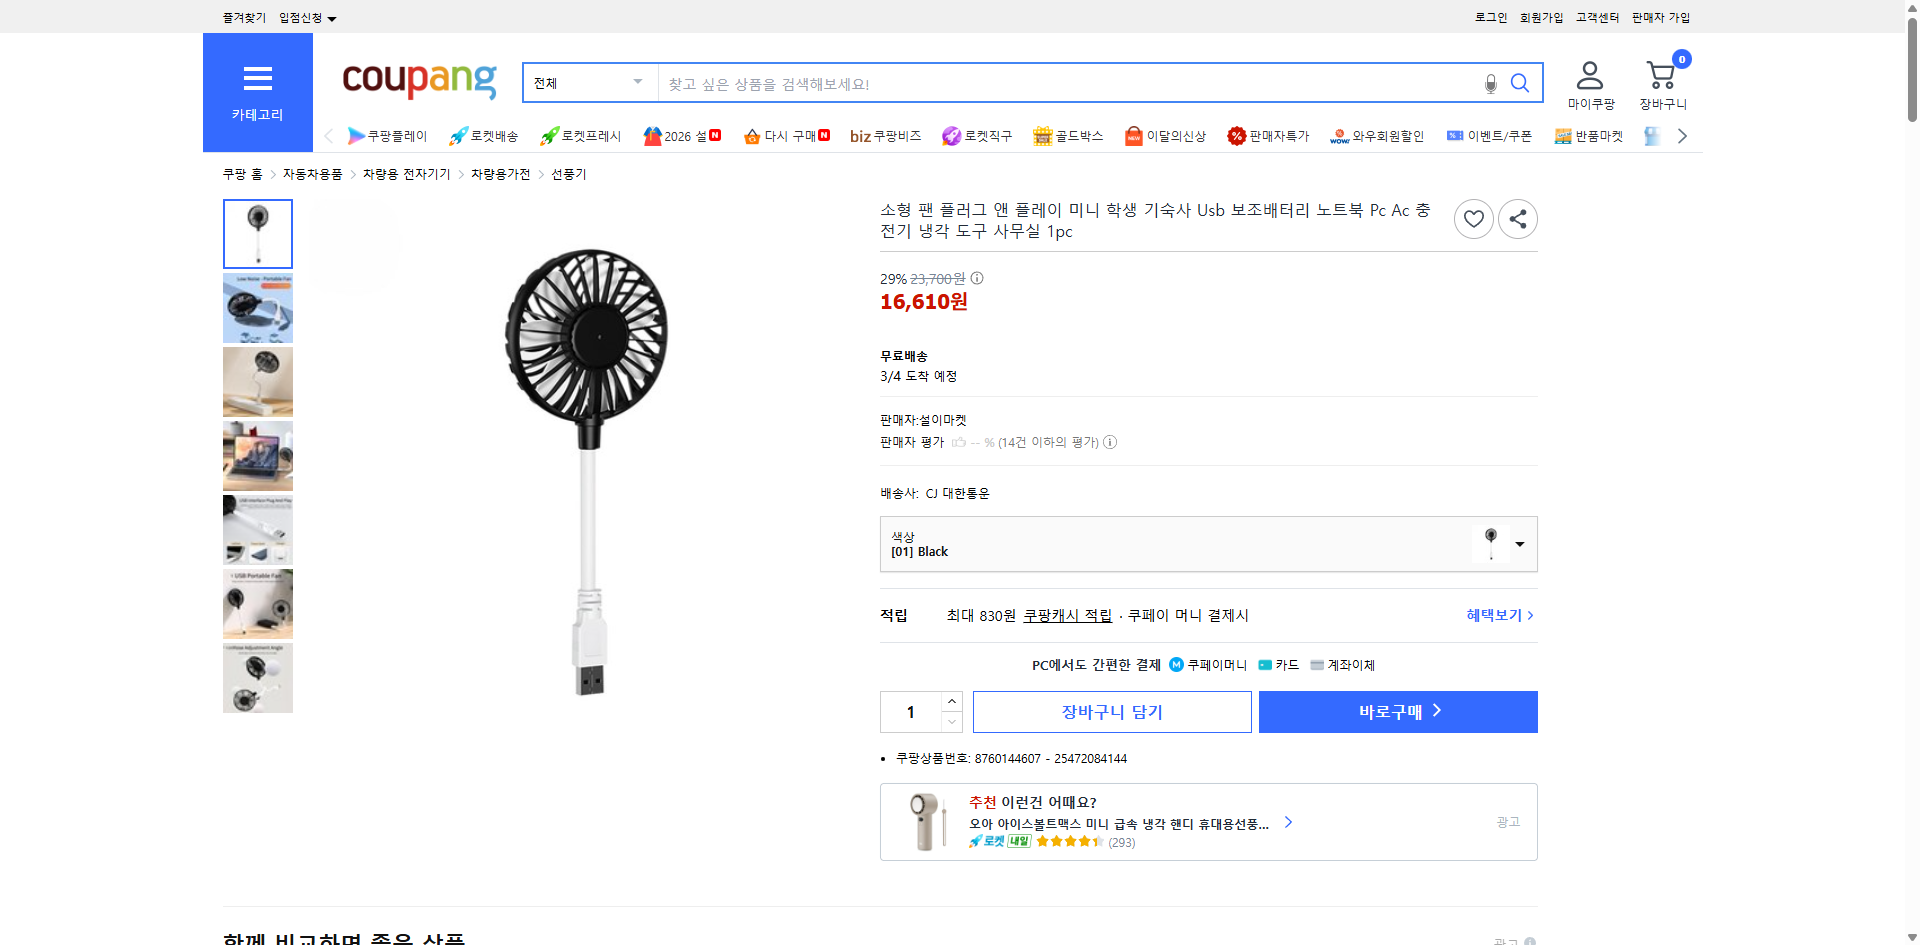Open the 골드박스 menu item
Viewport: 1920px width, 945px height.
[1068, 135]
